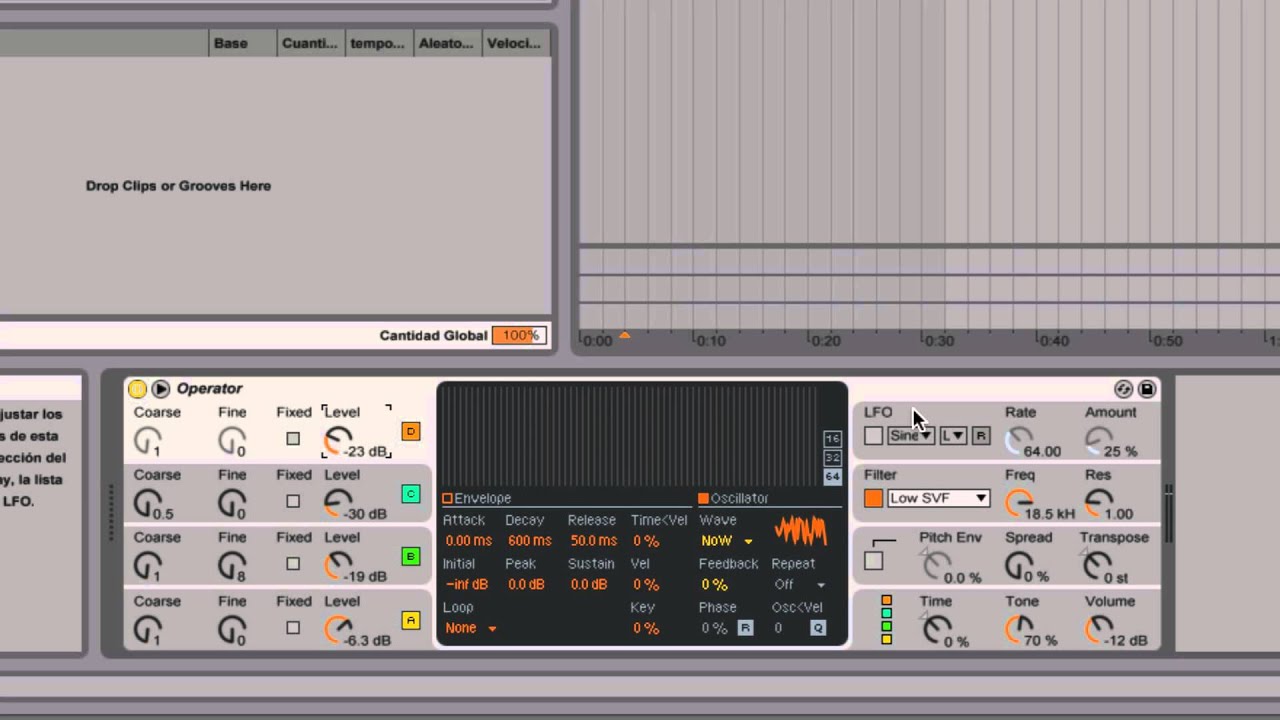The image size is (1280, 720).
Task: Click the Release 50.0 ms value
Action: [593, 541]
